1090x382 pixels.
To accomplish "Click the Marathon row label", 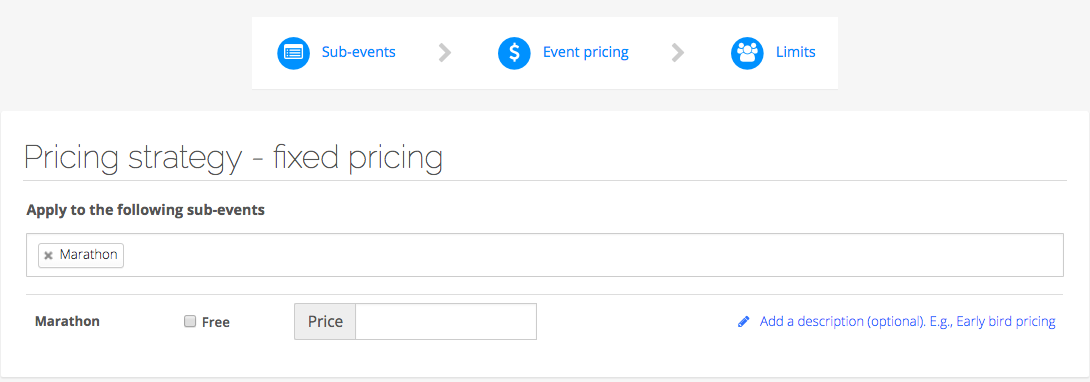I will [x=67, y=322].
